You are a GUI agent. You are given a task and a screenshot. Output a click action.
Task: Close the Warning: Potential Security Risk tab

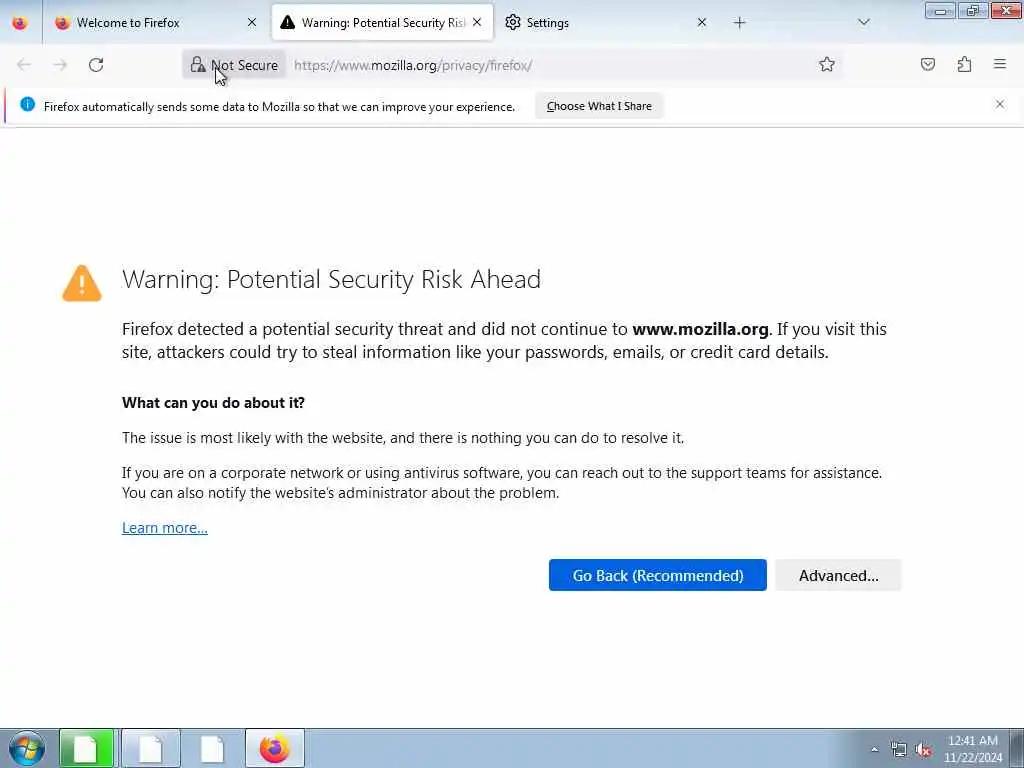[x=477, y=22]
